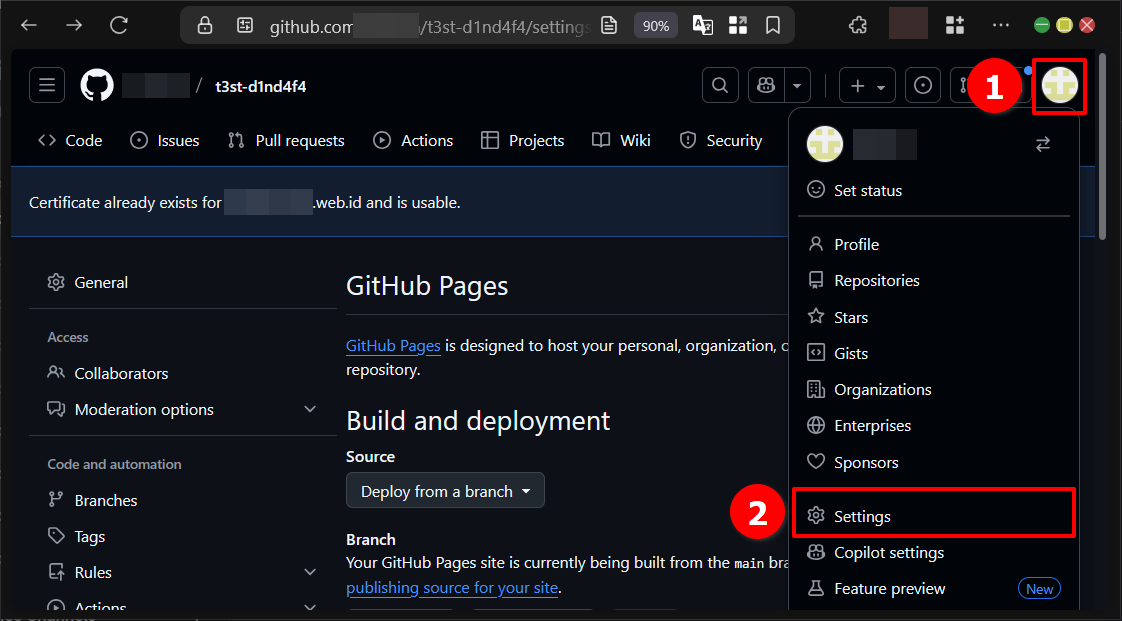This screenshot has height=621, width=1122.
Task: Open the publishing source for your site link
Action: pos(452,587)
